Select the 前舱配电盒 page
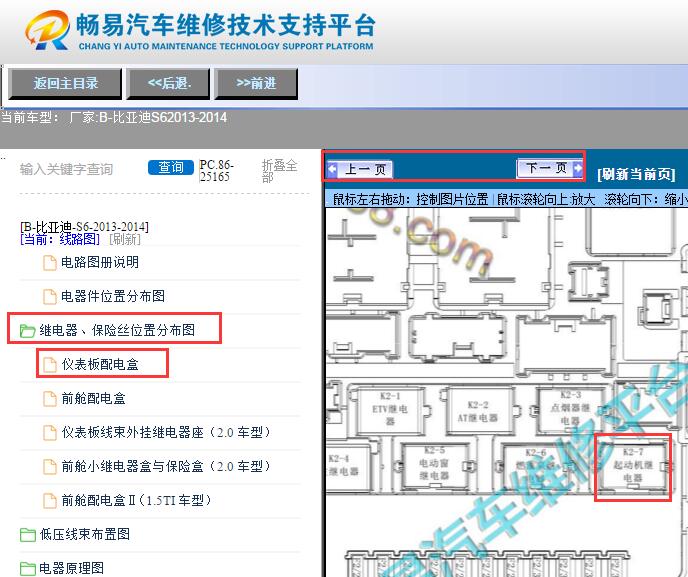 point(93,398)
